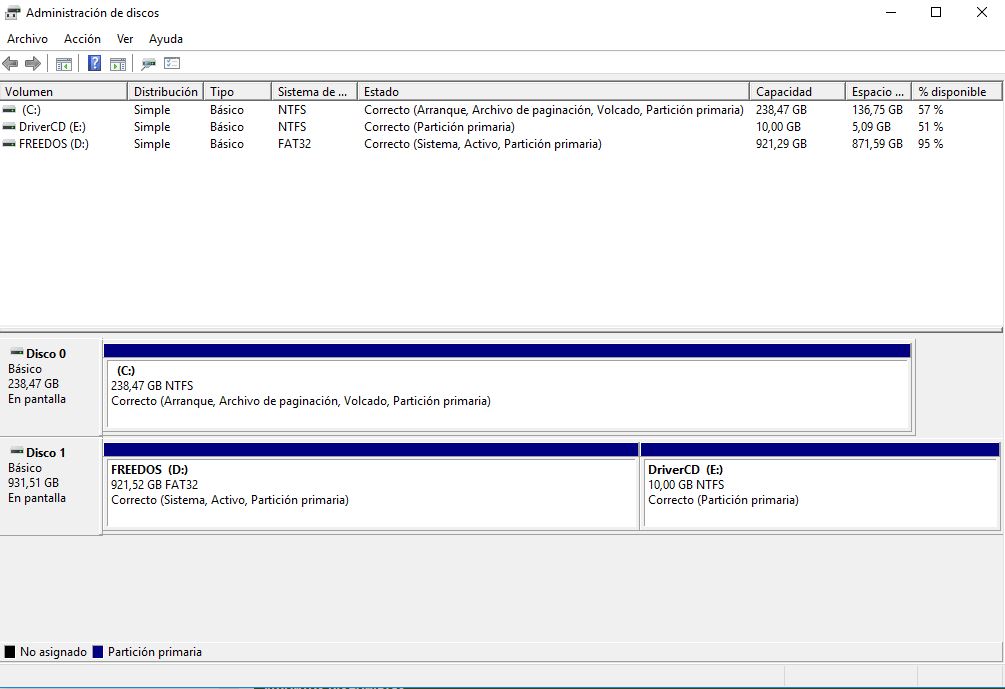
Task: Click the blue Partición primaria legend swatch
Action: click(97, 652)
